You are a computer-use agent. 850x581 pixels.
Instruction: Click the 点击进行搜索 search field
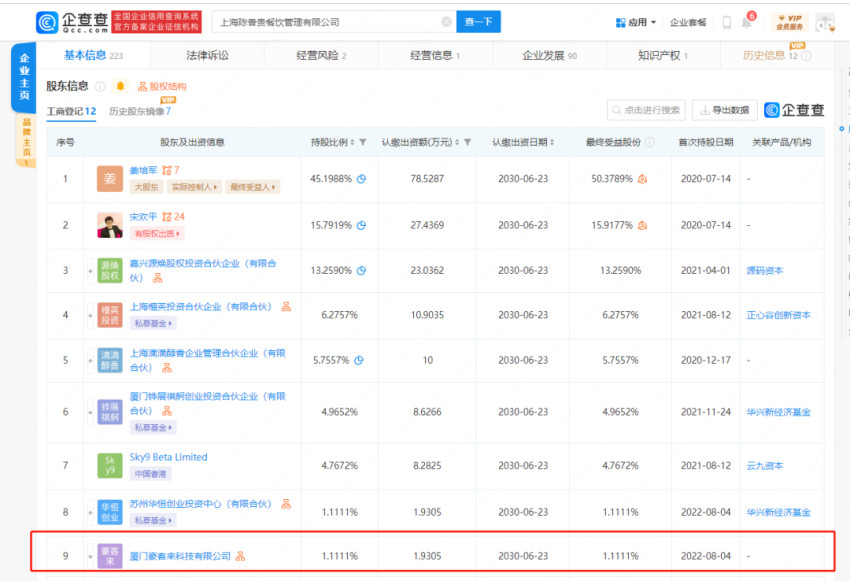pos(646,110)
